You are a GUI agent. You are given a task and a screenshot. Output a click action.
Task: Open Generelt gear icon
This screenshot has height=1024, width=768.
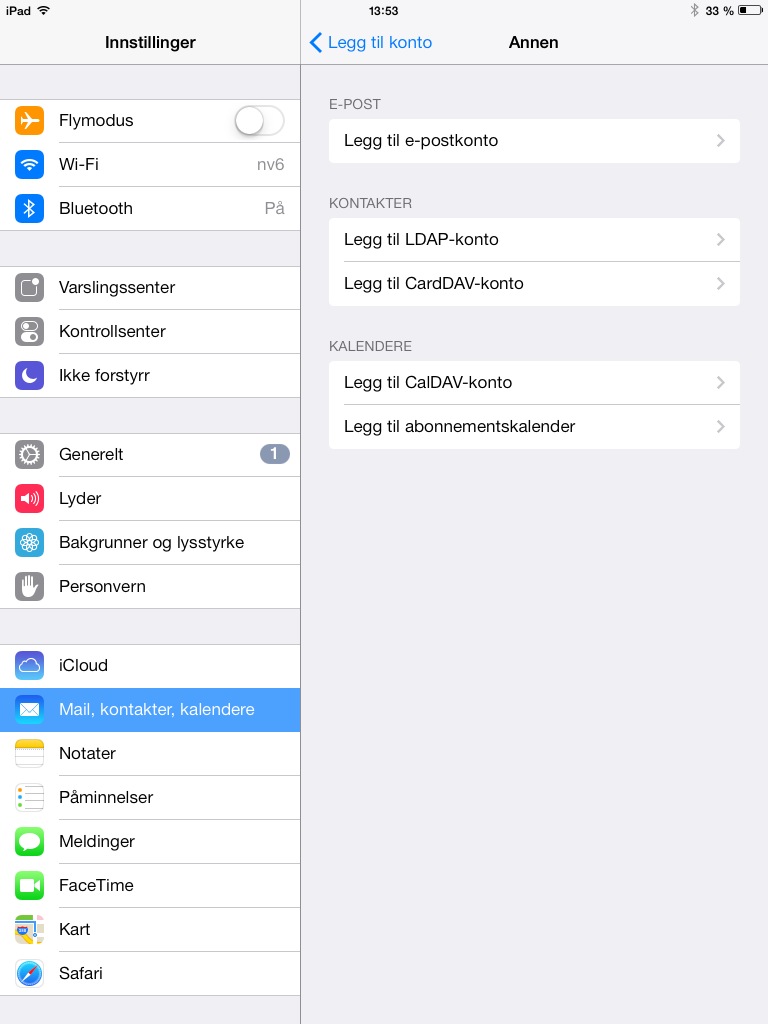(x=29, y=455)
